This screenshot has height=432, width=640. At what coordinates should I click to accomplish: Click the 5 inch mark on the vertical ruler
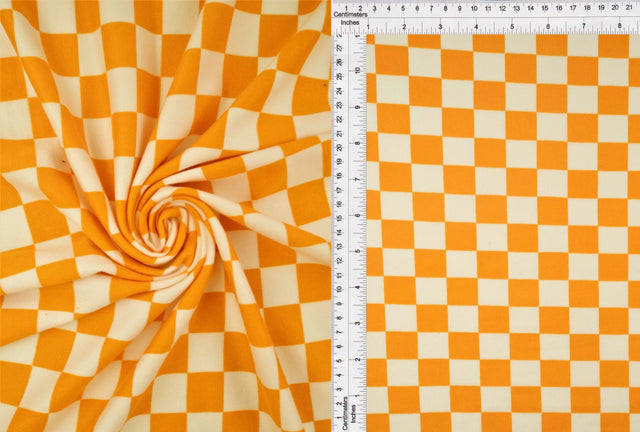tap(358, 249)
